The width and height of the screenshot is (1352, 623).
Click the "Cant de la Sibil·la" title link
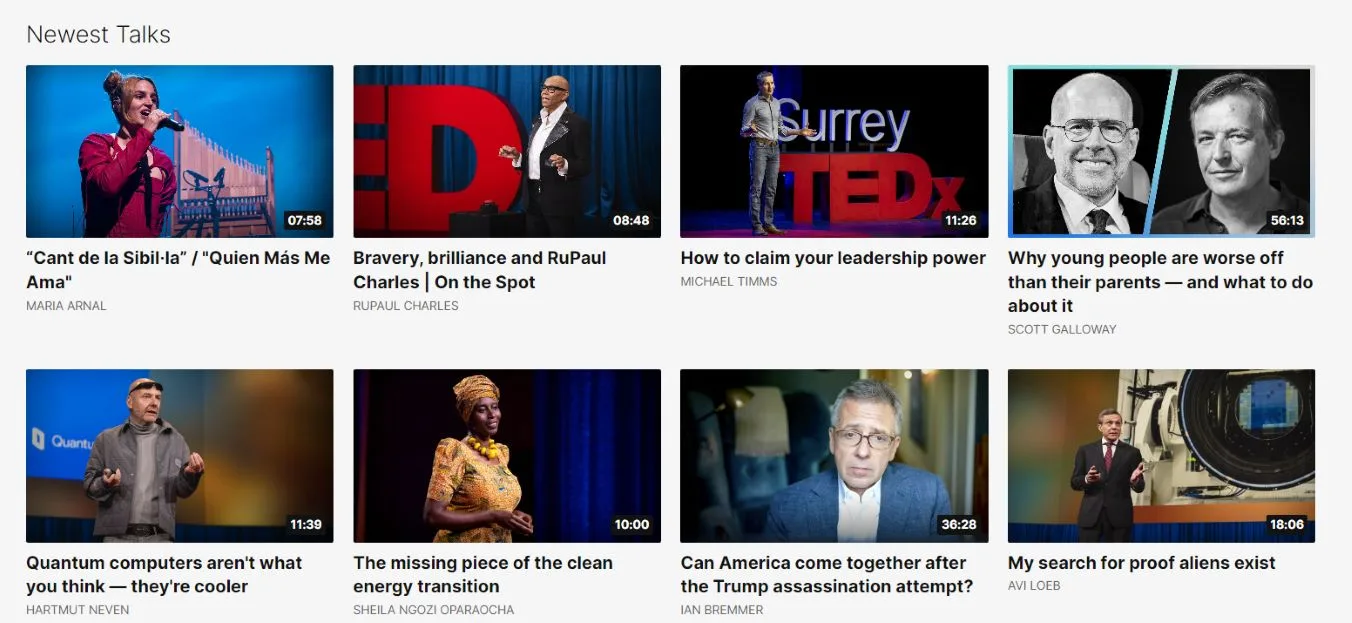click(x=178, y=270)
